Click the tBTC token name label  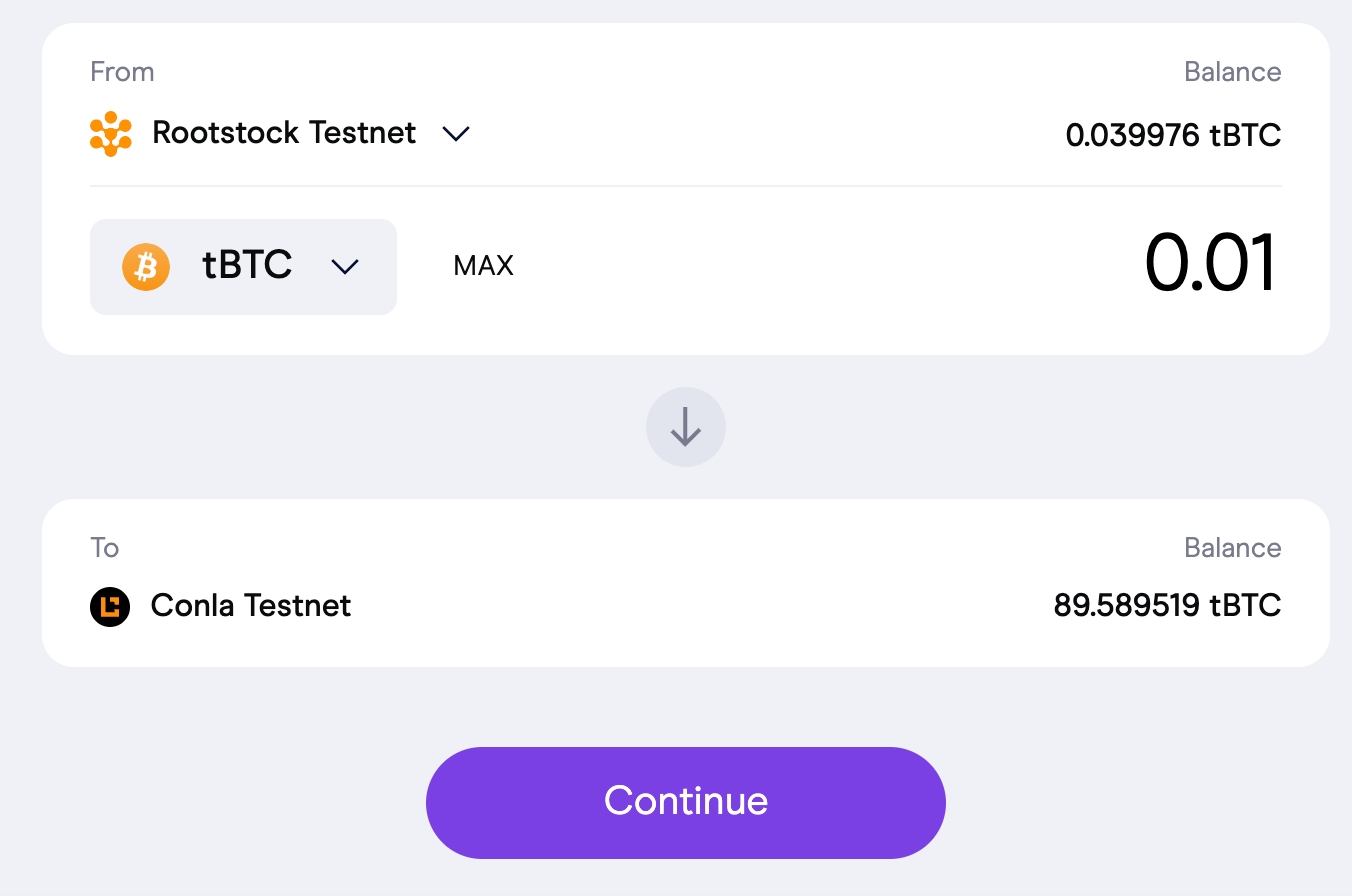(x=247, y=266)
